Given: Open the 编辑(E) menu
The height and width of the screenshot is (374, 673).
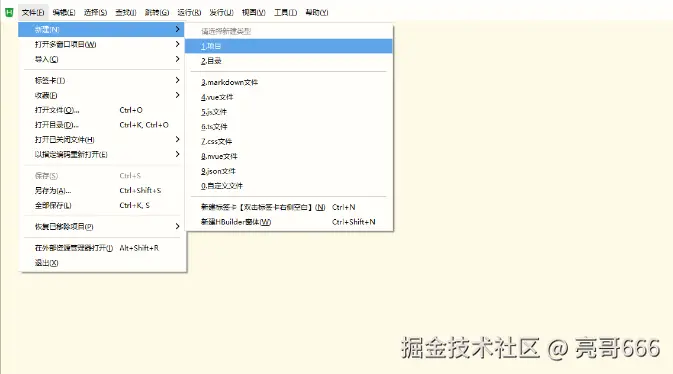Looking at the screenshot, I should 64,12.
